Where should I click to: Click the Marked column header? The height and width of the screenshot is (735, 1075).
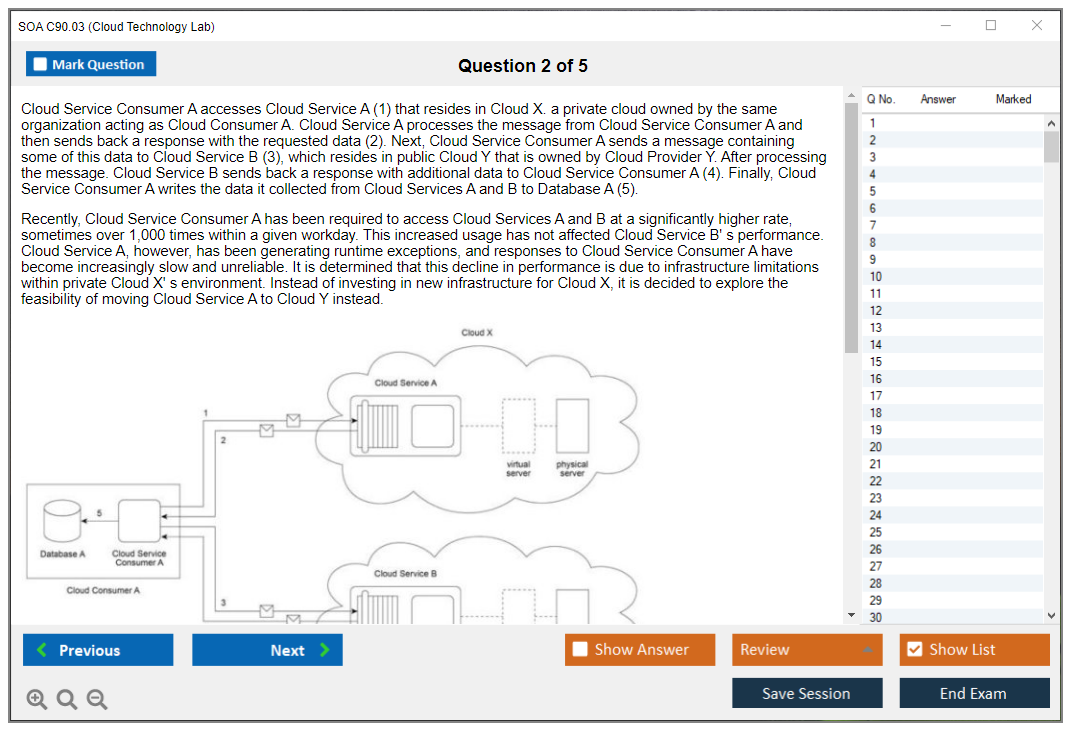click(x=1013, y=99)
